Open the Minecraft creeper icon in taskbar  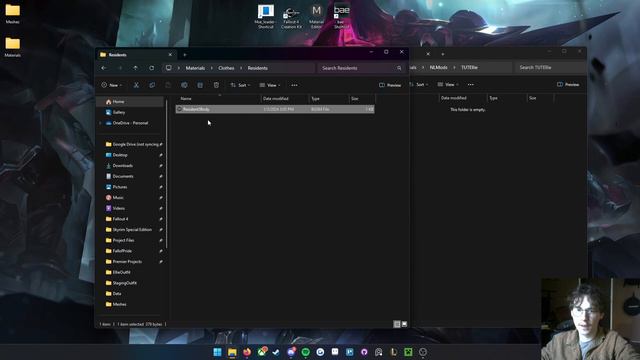408,352
